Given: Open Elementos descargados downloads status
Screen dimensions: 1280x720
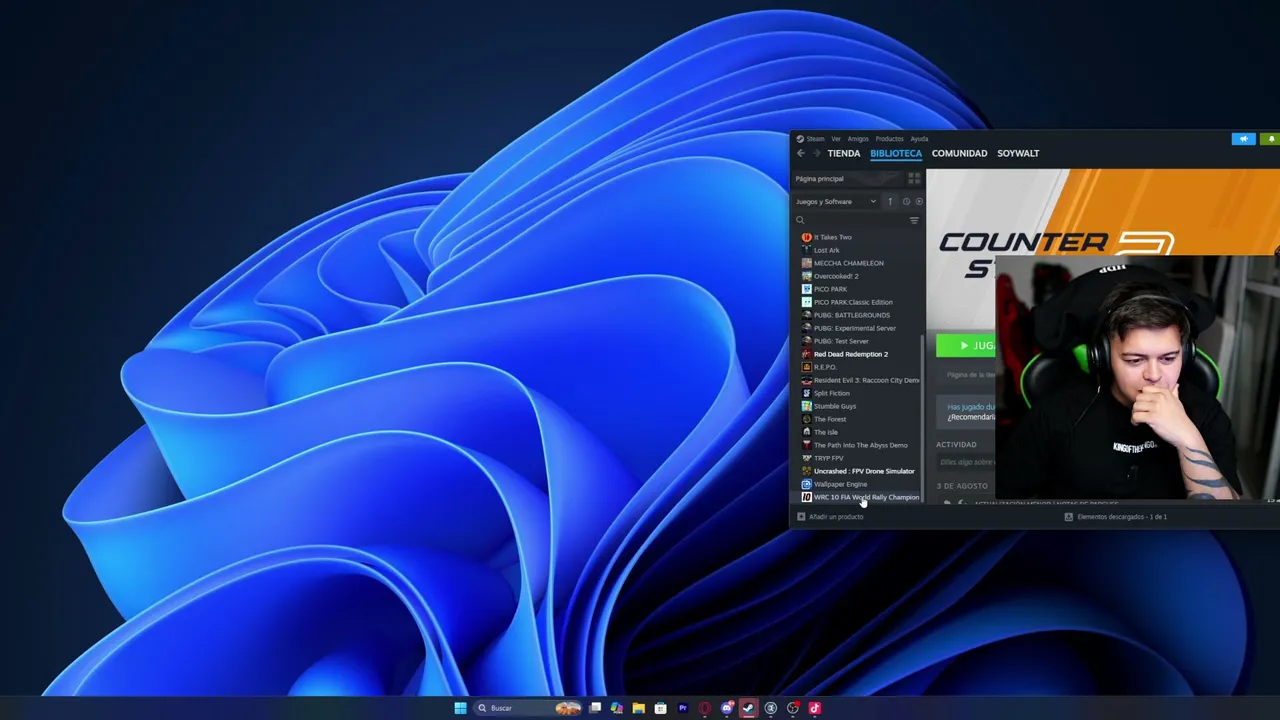Looking at the screenshot, I should (x=1122, y=517).
